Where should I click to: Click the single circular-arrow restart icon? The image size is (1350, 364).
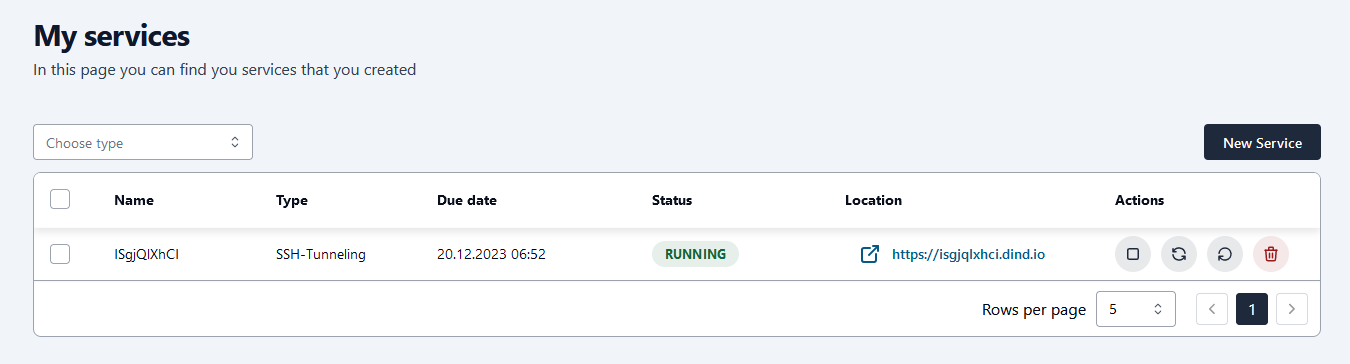(1225, 254)
